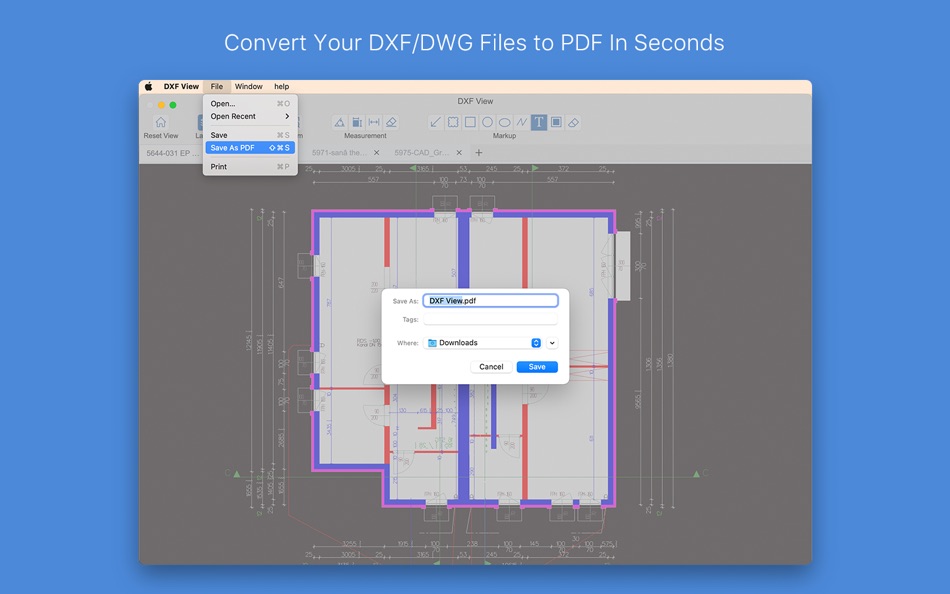
Task: Select the angle measurement tool
Action: click(339, 122)
